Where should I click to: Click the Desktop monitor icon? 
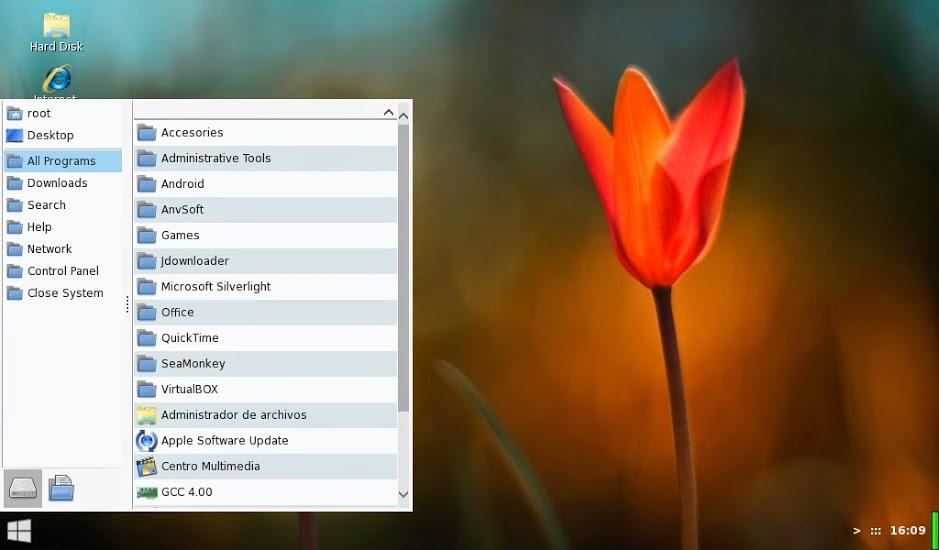click(x=14, y=135)
